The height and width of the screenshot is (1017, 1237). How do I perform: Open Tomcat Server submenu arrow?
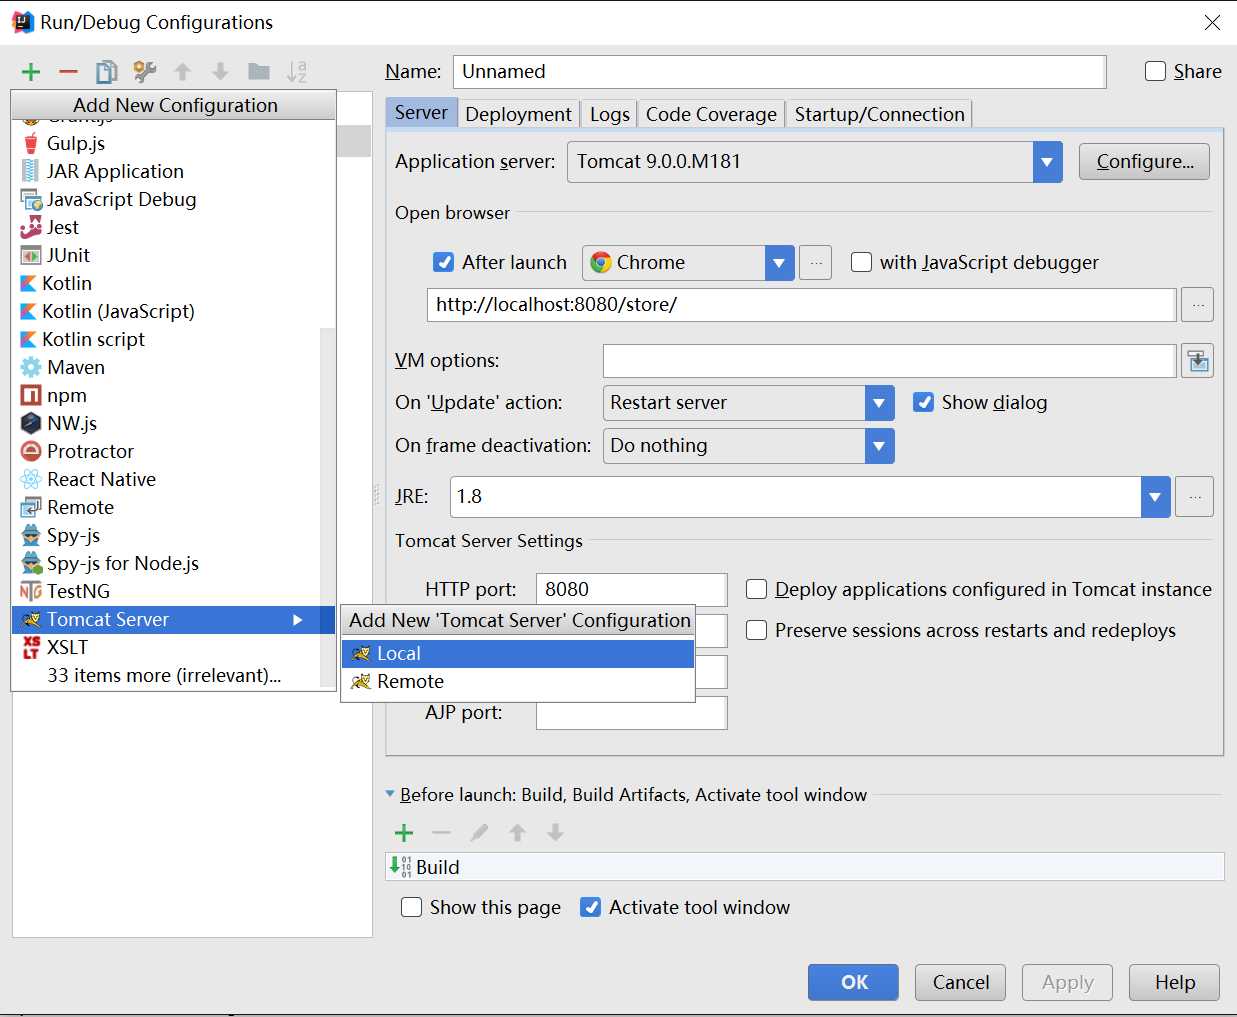(x=298, y=620)
